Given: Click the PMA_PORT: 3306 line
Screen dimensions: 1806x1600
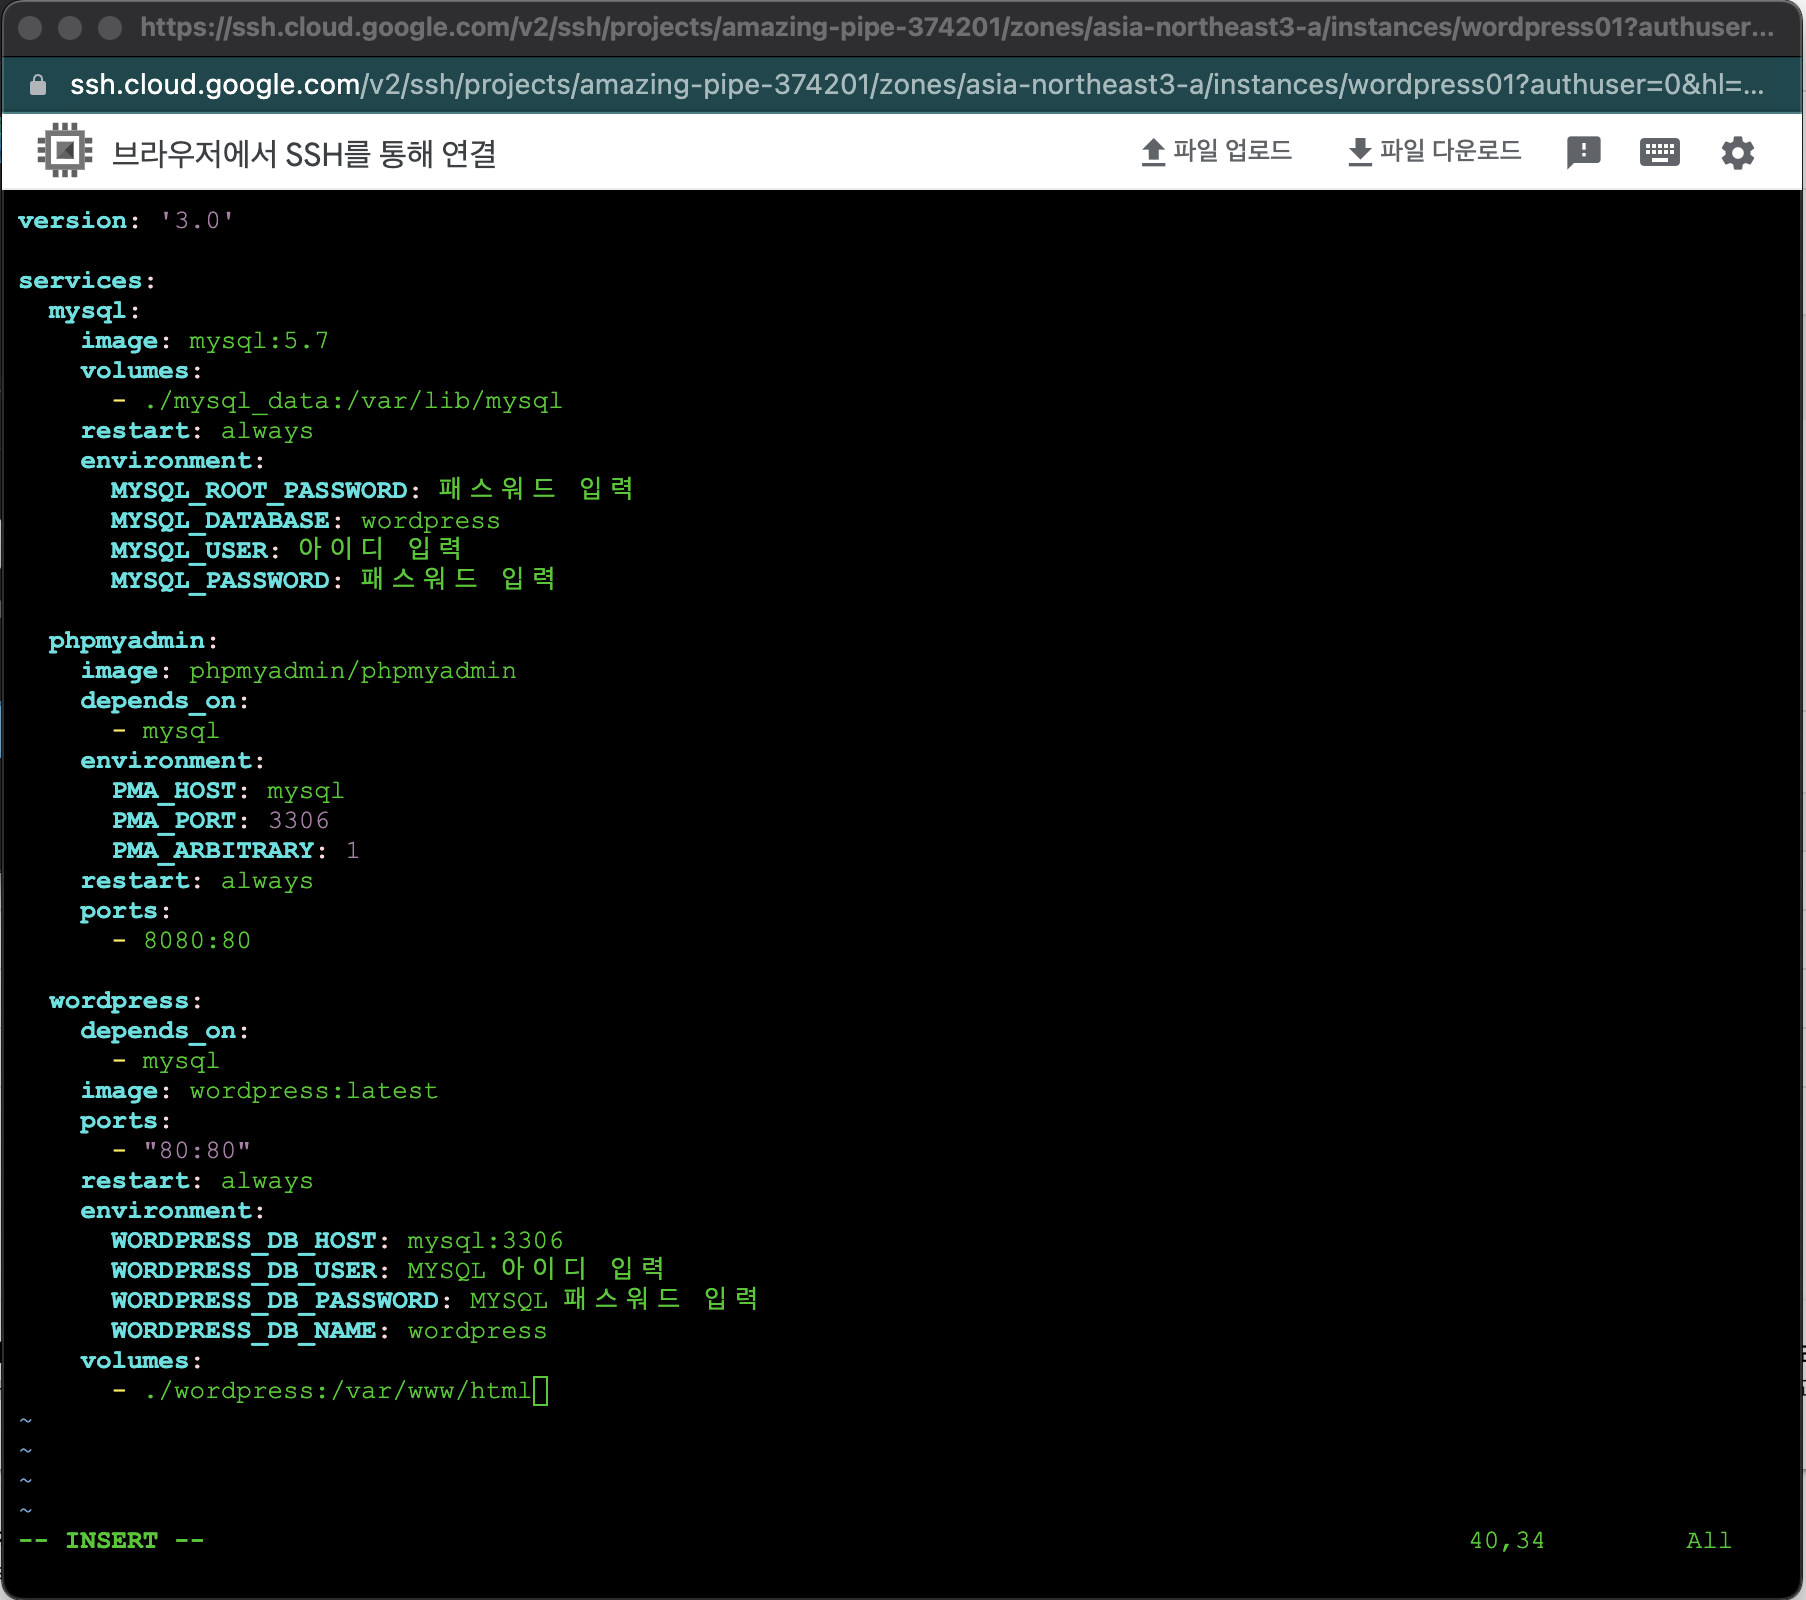Looking at the screenshot, I should pyautogui.click(x=220, y=821).
